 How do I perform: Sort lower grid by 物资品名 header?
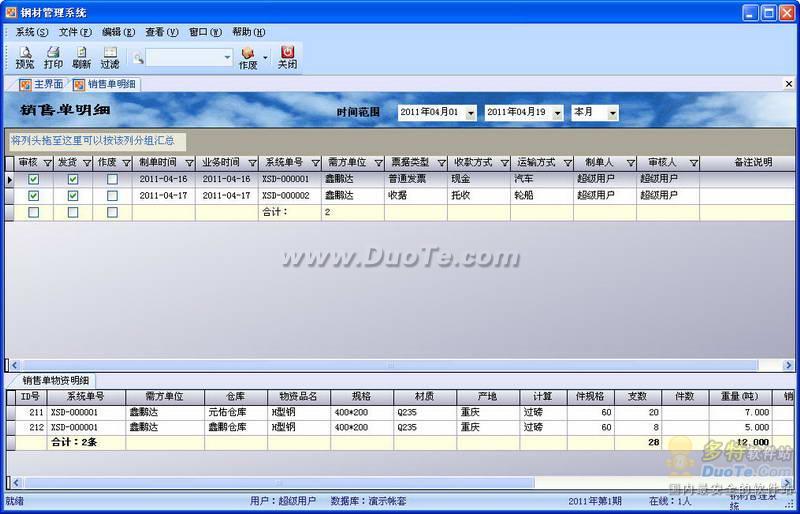tap(299, 397)
